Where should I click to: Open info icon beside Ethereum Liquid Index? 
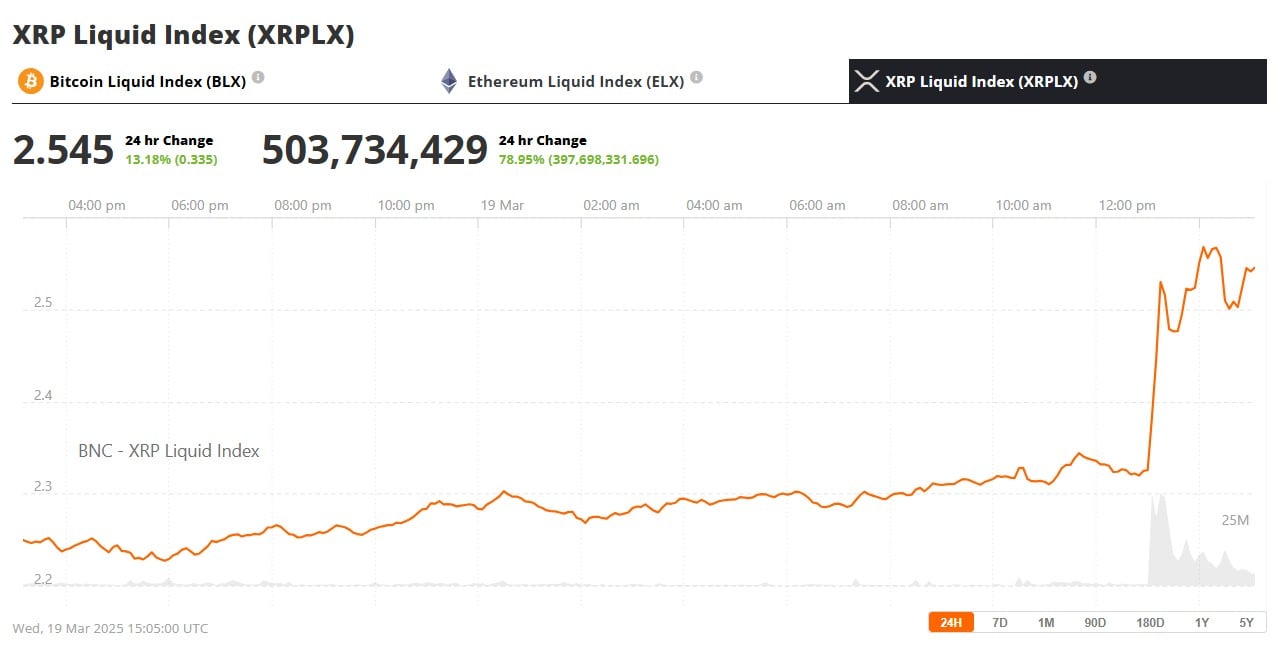pos(696,77)
